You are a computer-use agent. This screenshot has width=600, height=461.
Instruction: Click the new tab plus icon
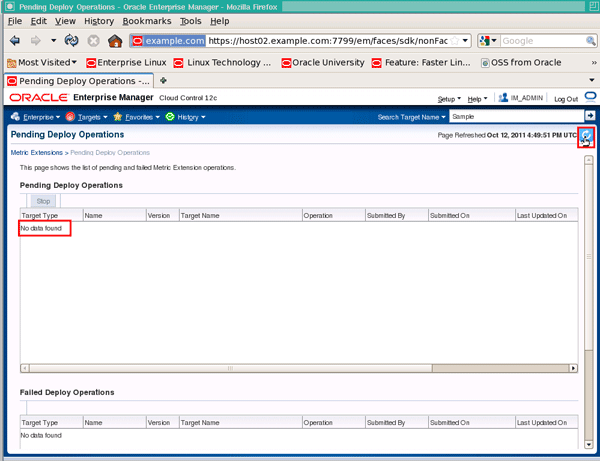(x=163, y=80)
